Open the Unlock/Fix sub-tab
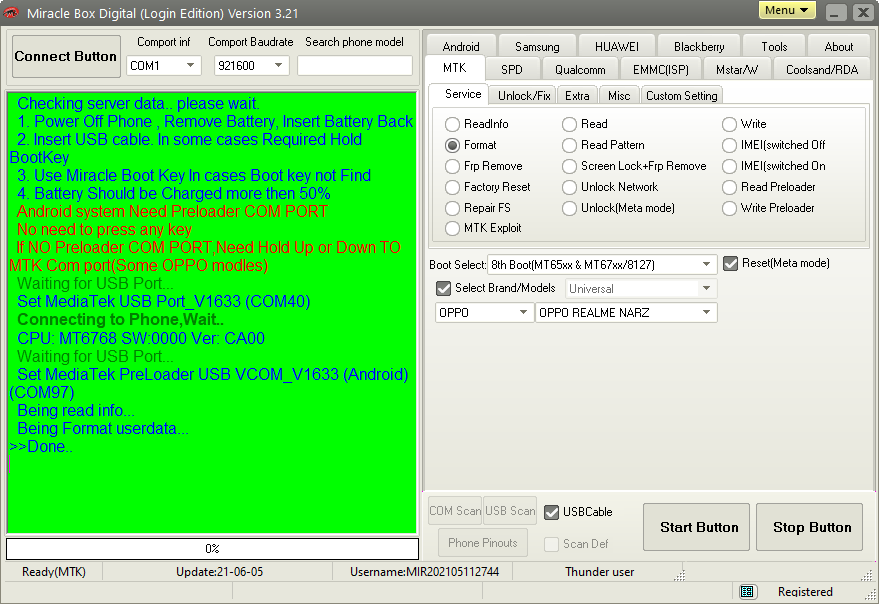This screenshot has width=879, height=604. [524, 95]
